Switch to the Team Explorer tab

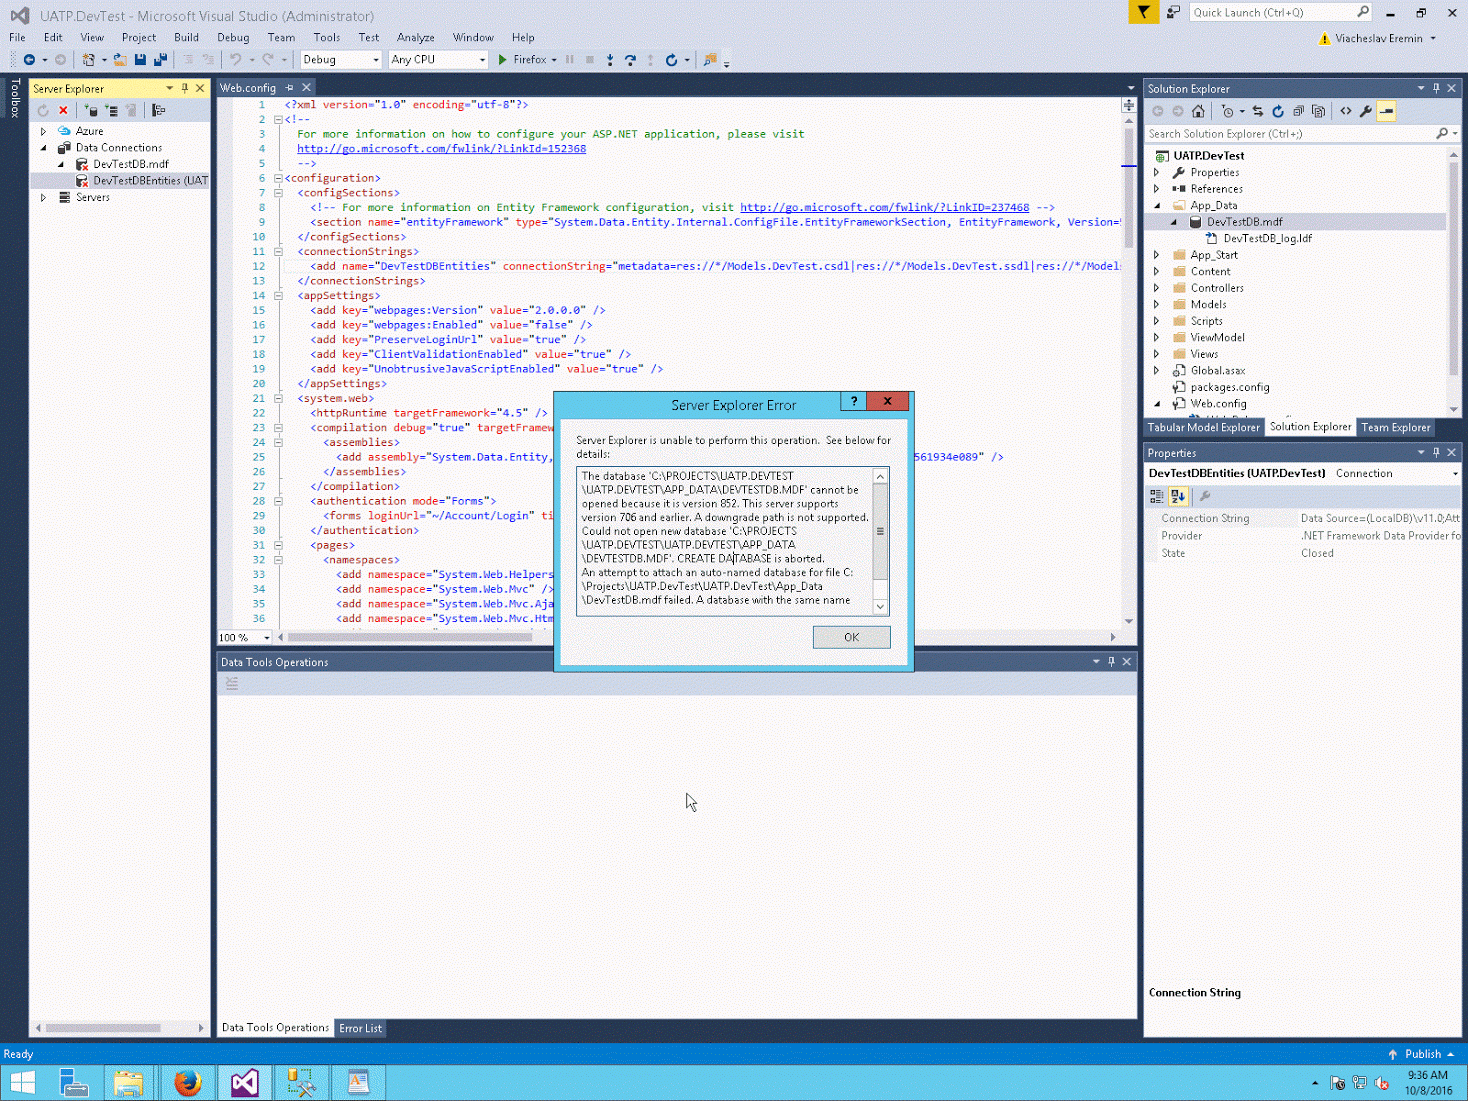[x=1396, y=427]
